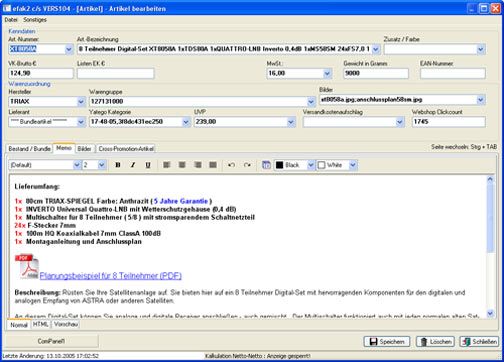Open the PDF document icon in memo
The width and height of the screenshot is (504, 362).
(x=27, y=267)
